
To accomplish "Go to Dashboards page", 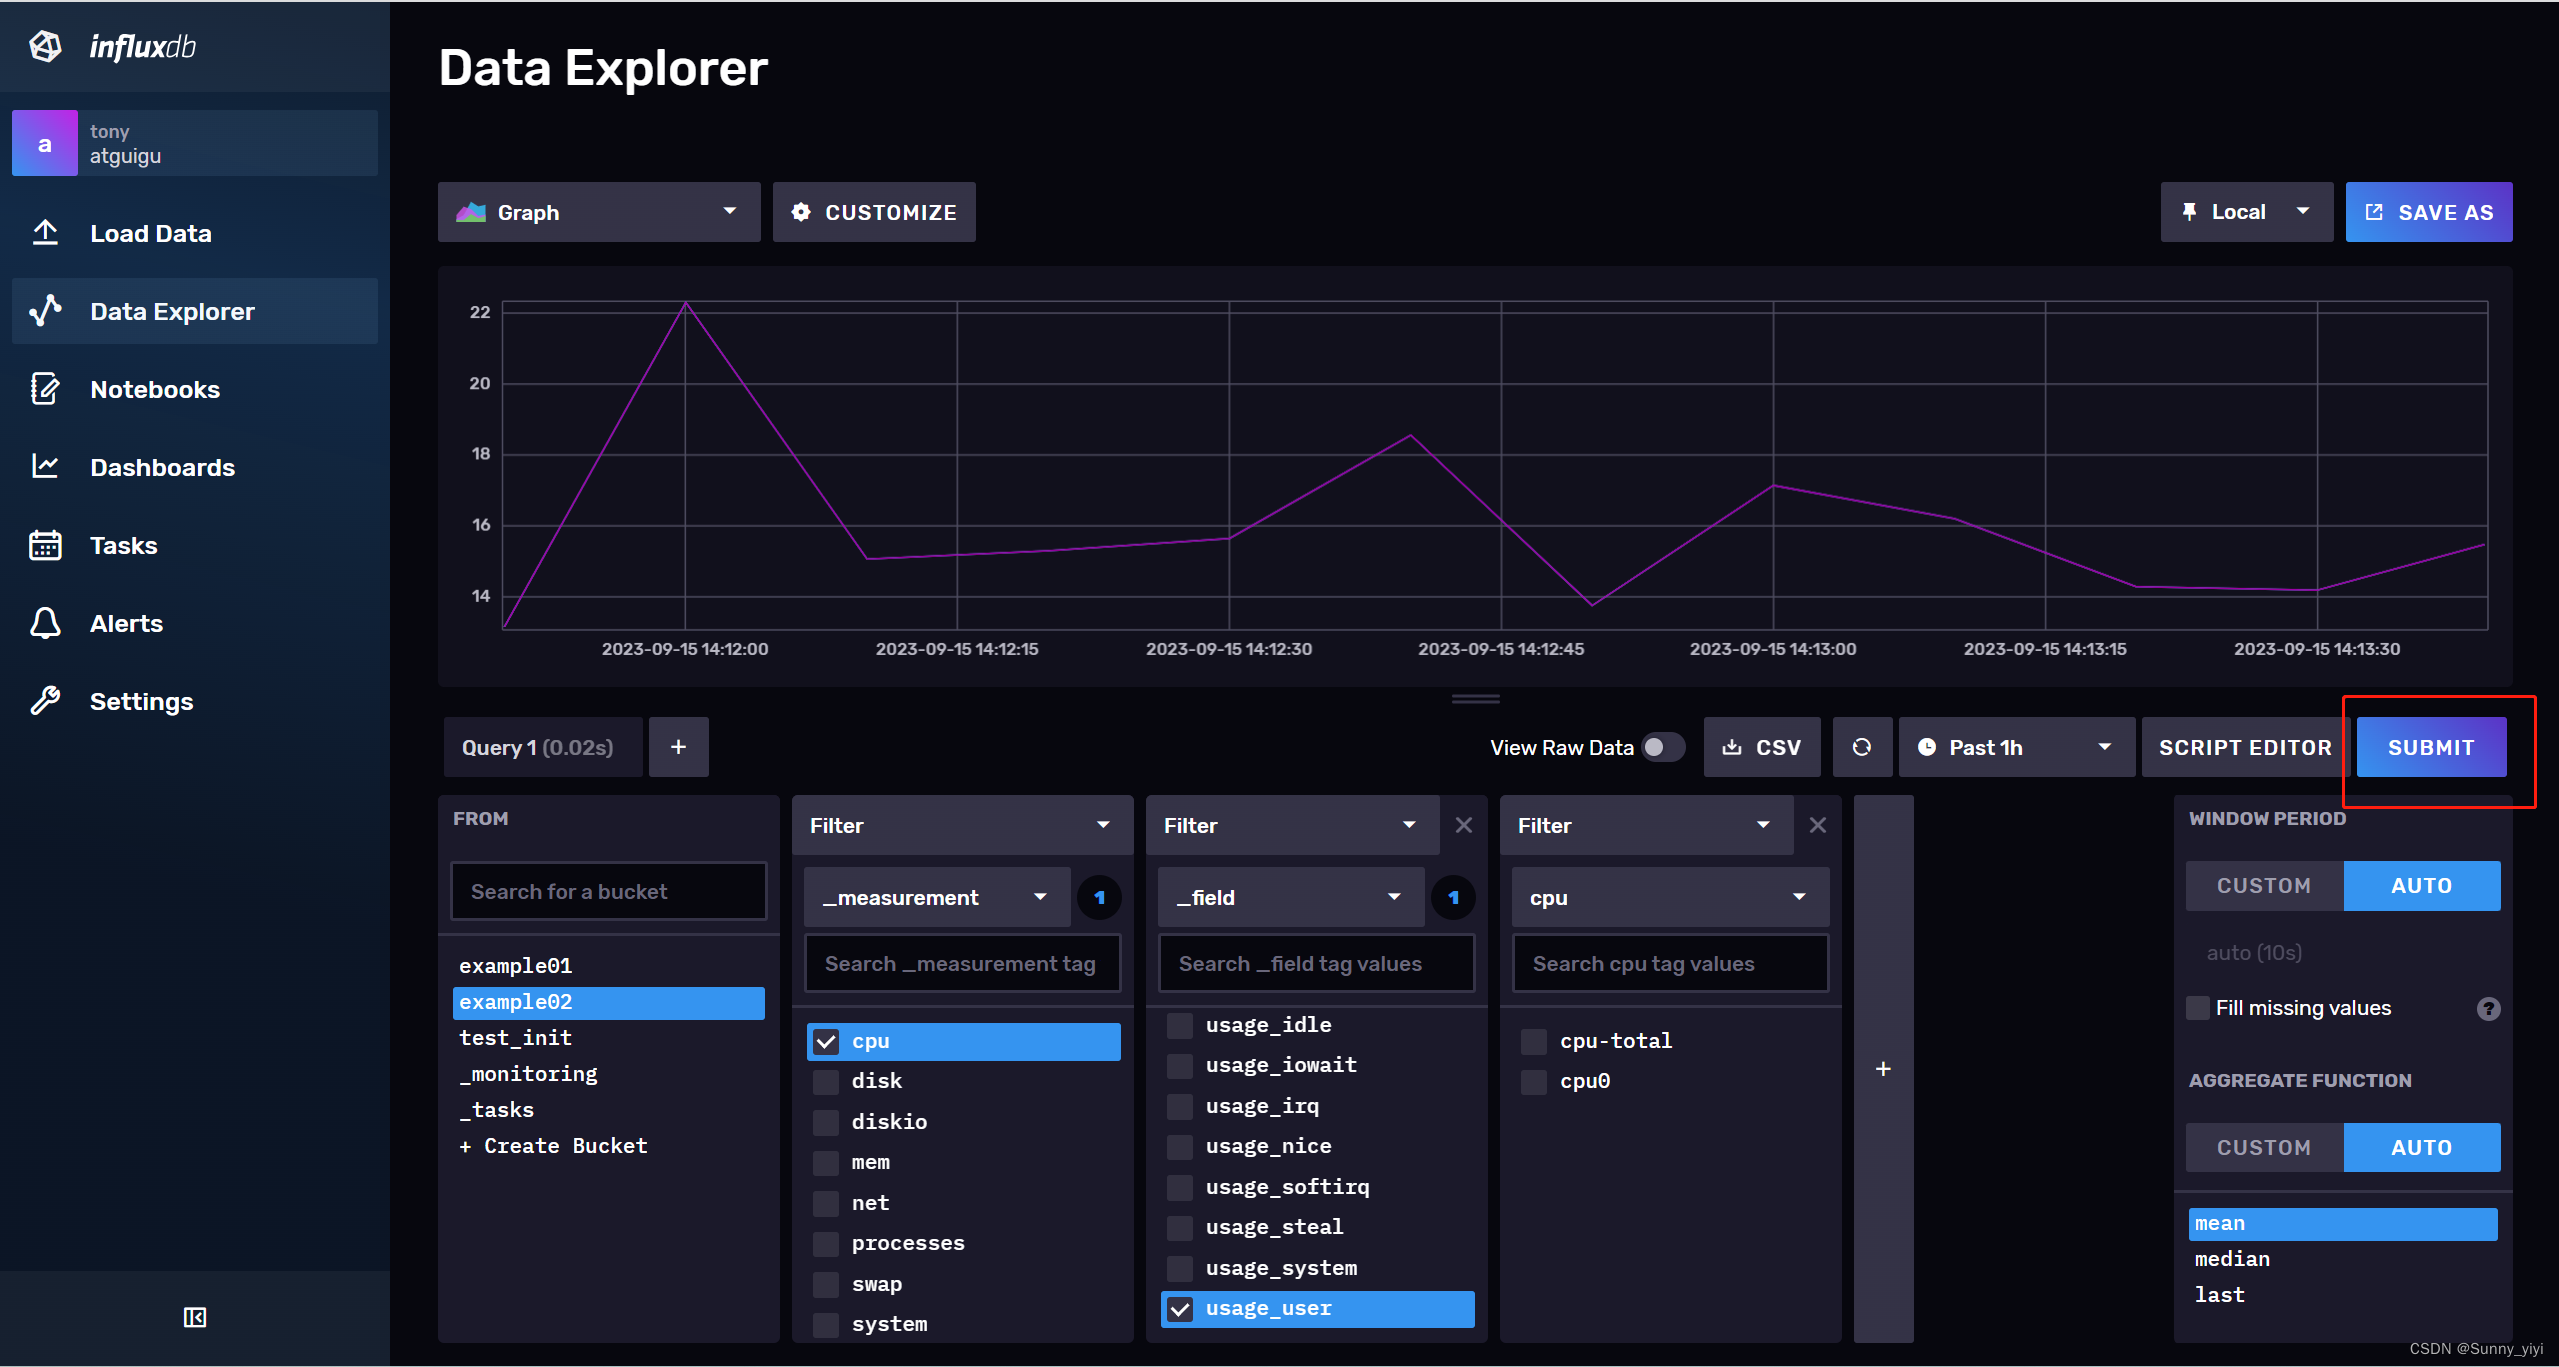I will [195, 467].
